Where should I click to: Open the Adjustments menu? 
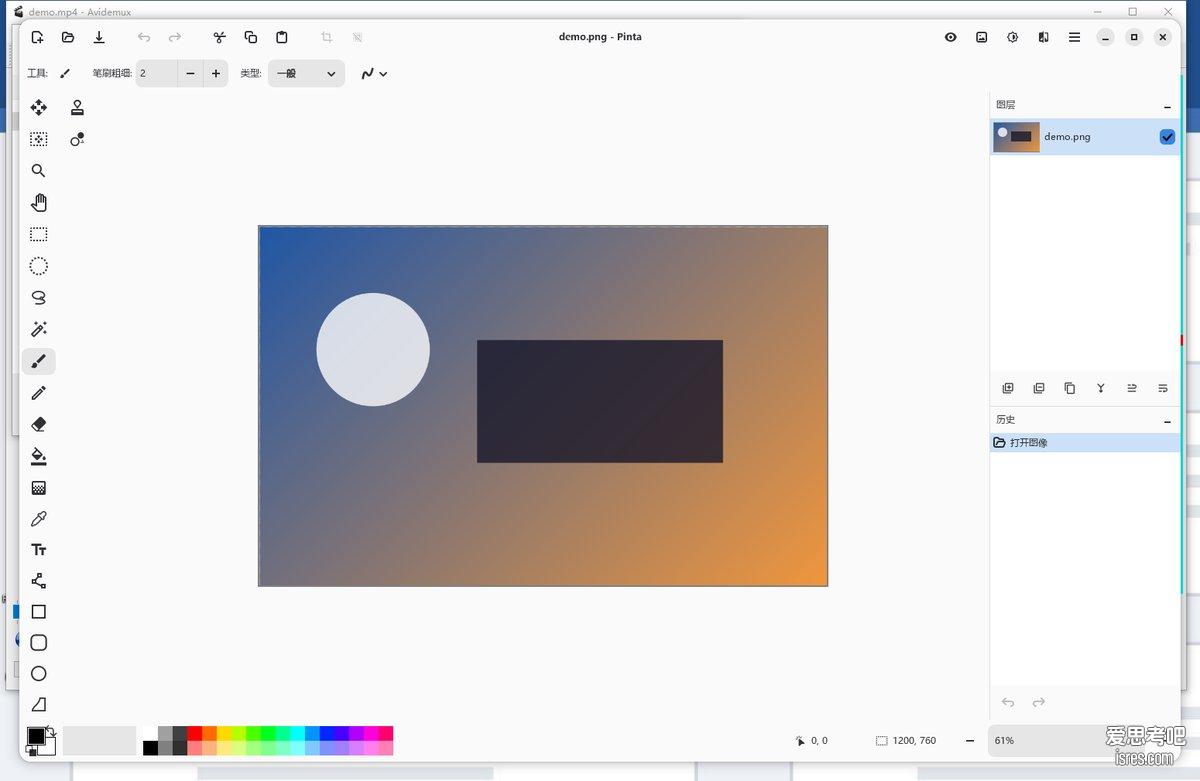1013,37
